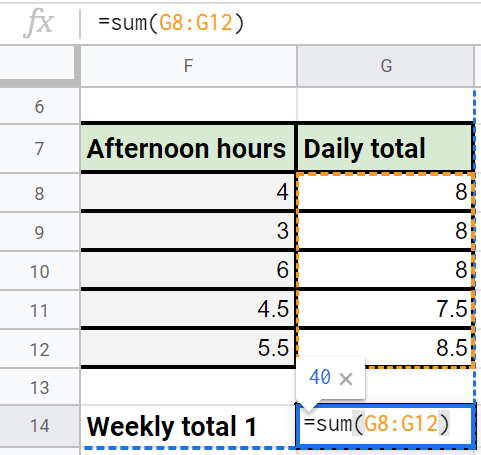
Task: Click the fx function icon
Action: pos(38,23)
